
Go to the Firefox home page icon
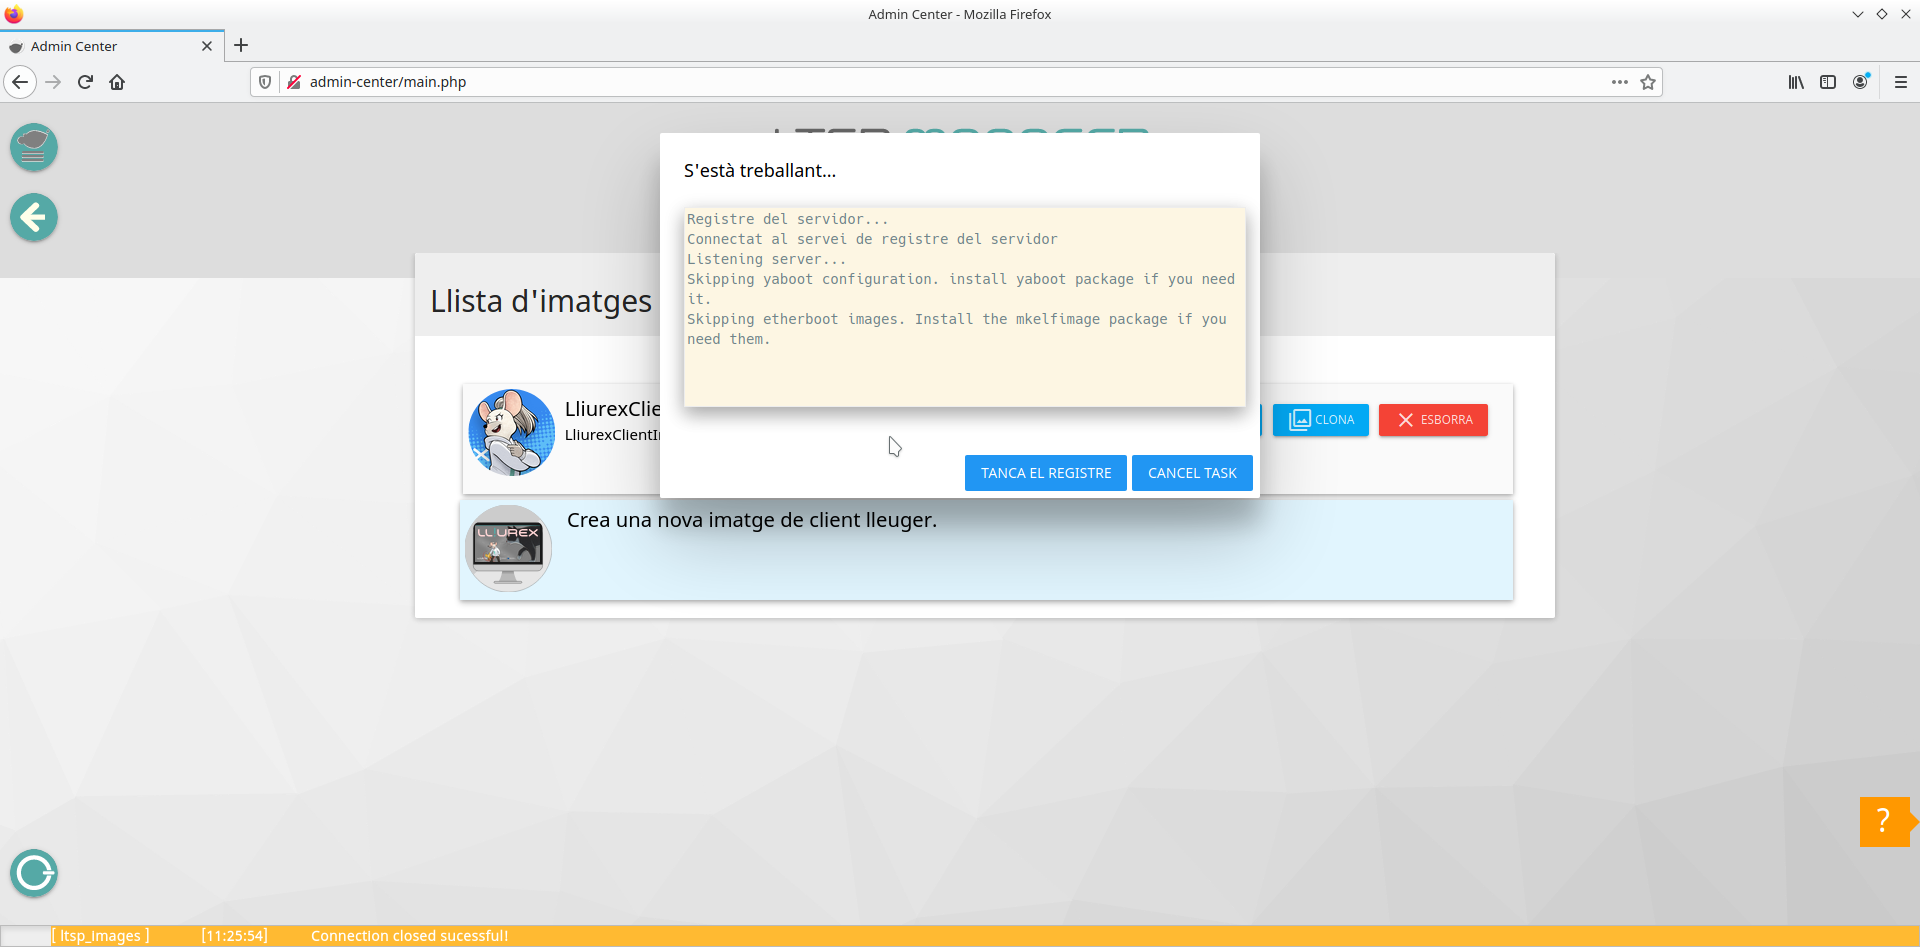117,82
